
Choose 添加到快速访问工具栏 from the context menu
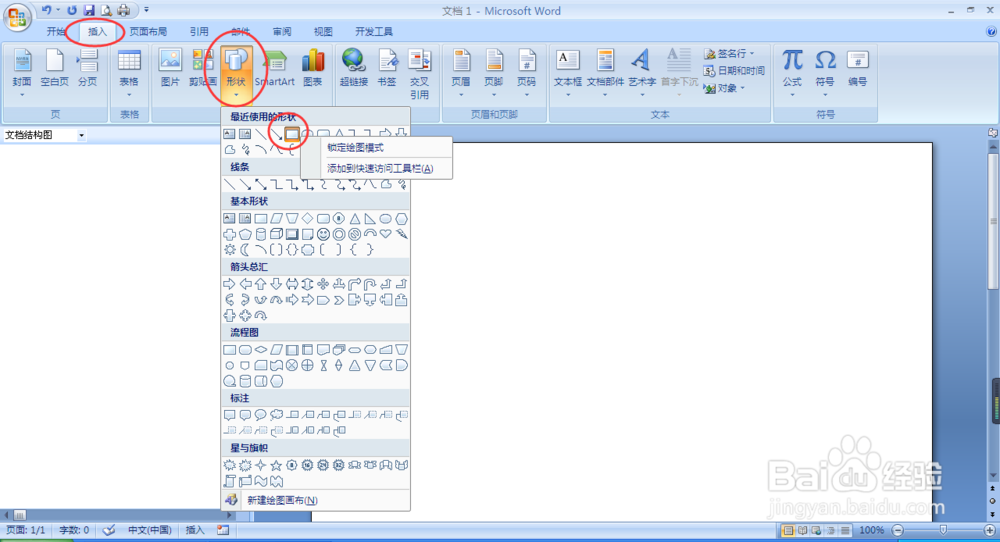tap(376, 168)
